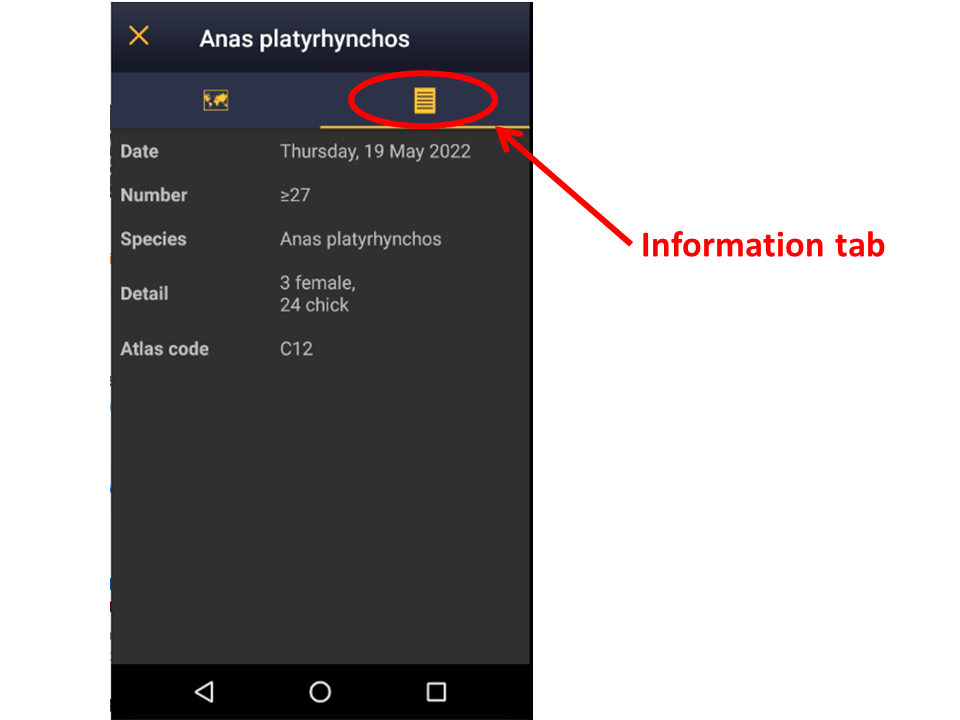Select the Detail field label
960x720 pixels.
pos(144,294)
